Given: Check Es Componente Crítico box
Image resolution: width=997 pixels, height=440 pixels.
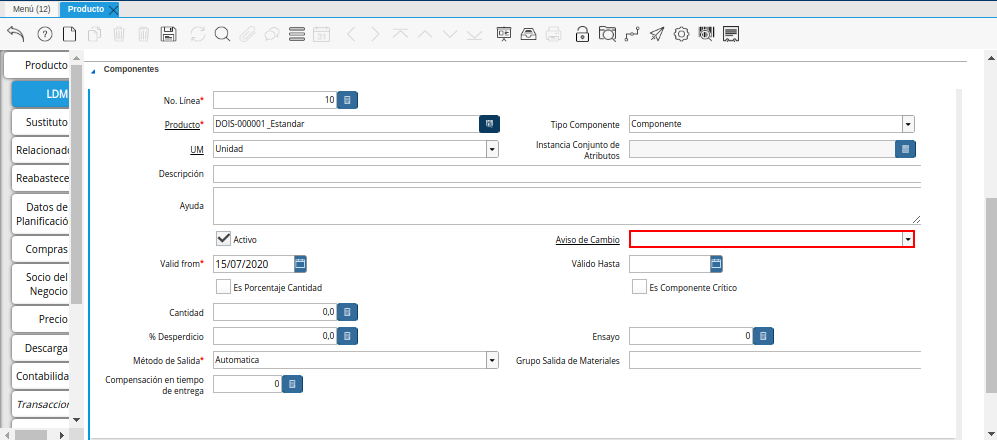Looking at the screenshot, I should point(639,287).
